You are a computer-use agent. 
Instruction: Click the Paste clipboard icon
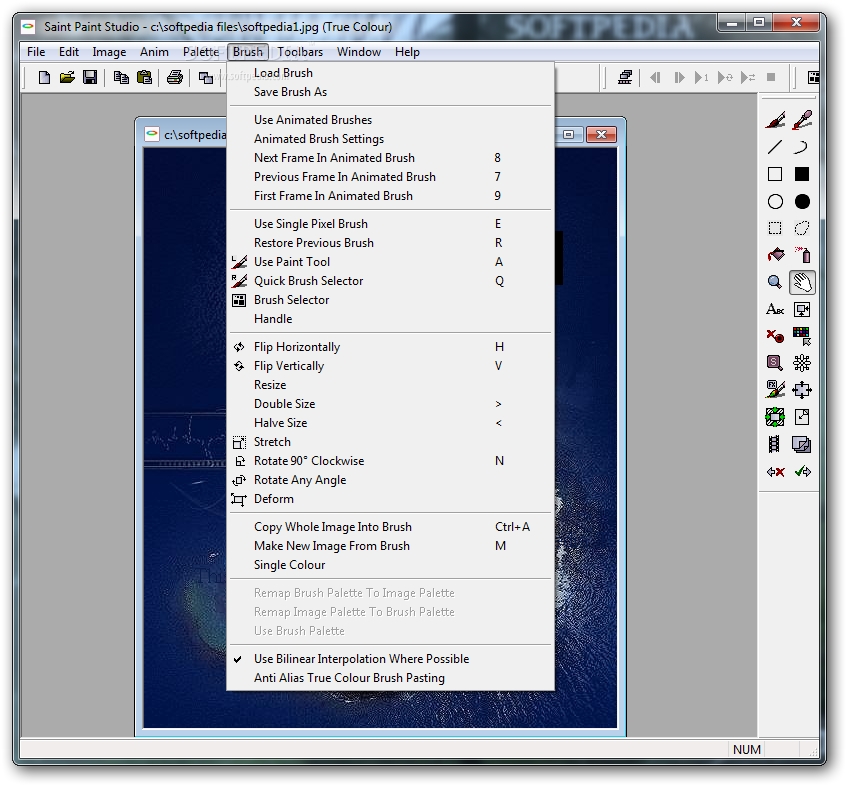point(144,77)
